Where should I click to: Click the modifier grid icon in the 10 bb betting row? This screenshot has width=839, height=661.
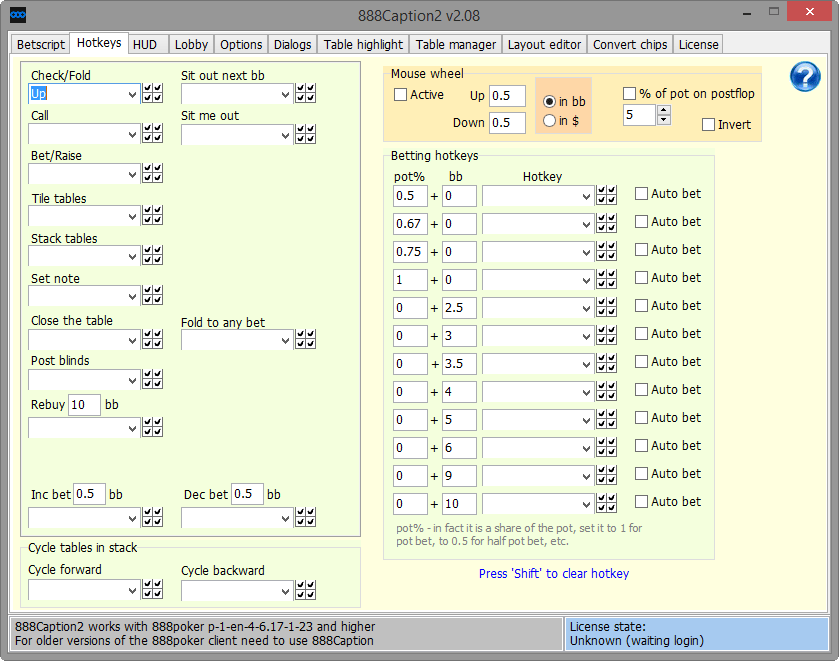(607, 503)
